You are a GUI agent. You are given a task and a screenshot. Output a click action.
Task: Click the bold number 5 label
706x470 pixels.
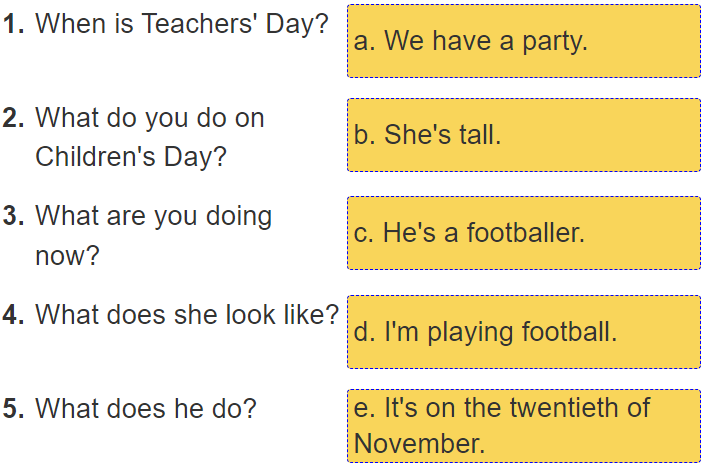13,409
